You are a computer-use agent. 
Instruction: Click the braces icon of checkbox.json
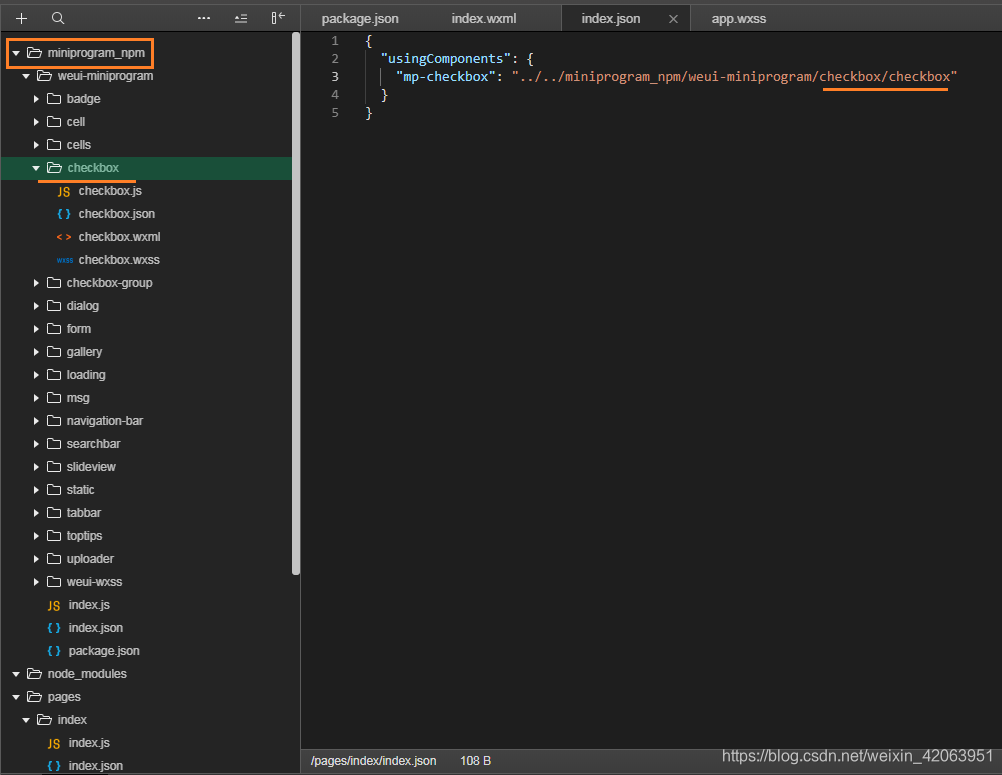(x=64, y=214)
